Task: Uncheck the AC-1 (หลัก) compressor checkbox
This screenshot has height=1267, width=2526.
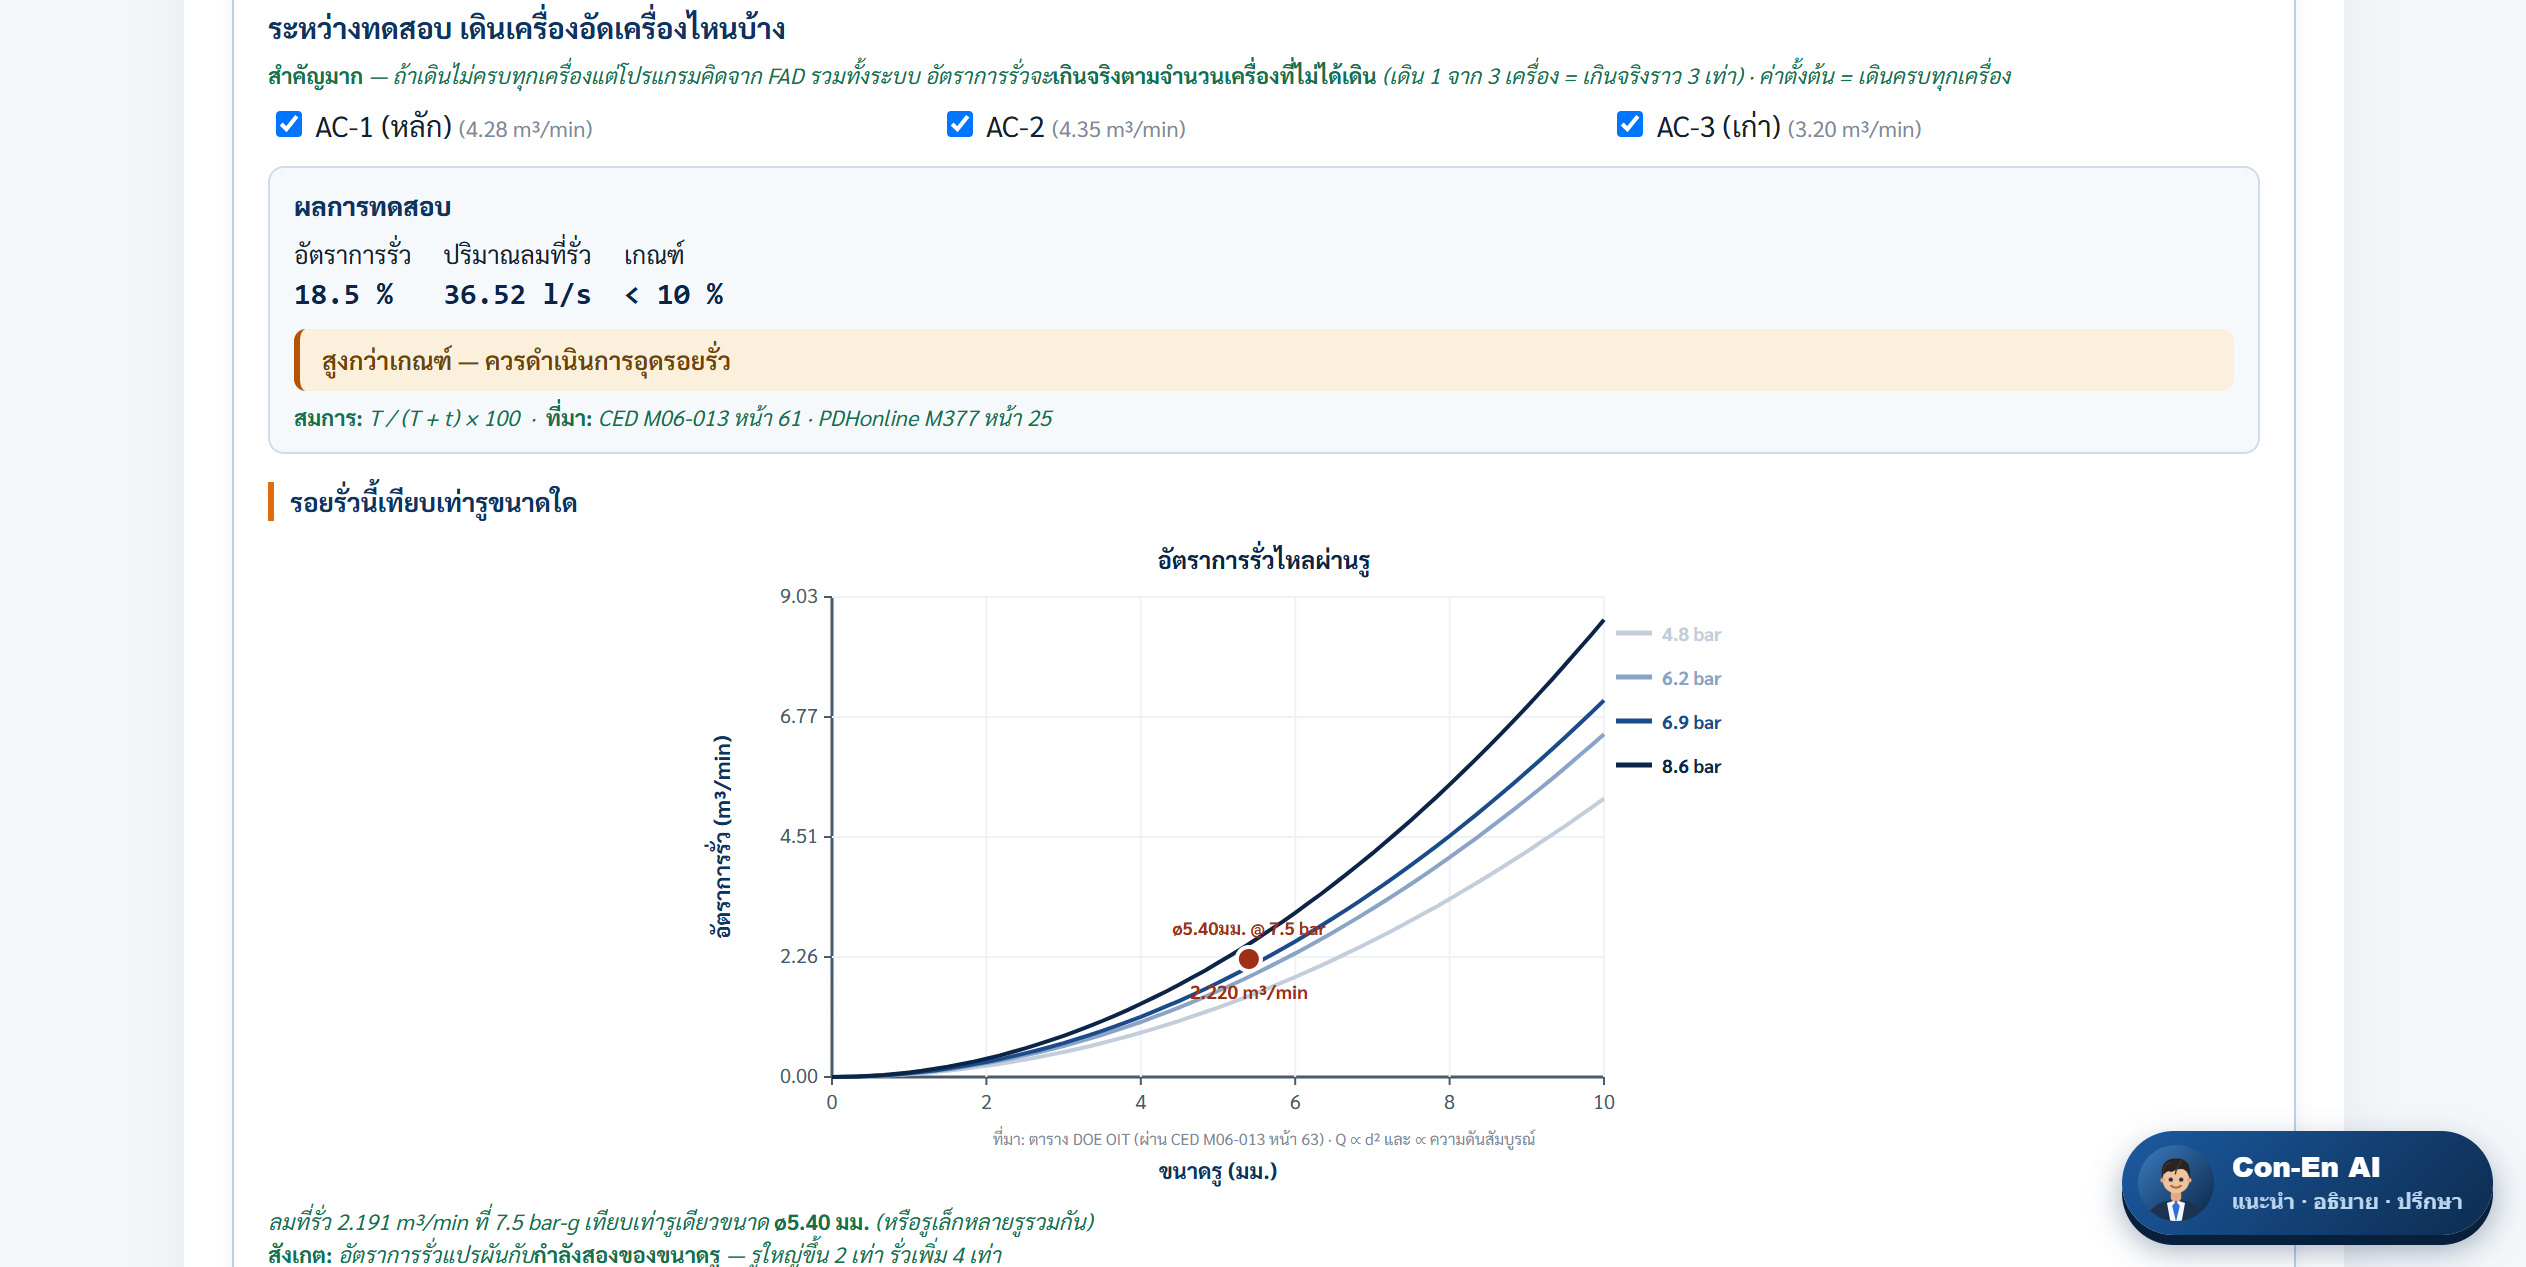Action: click(x=289, y=125)
